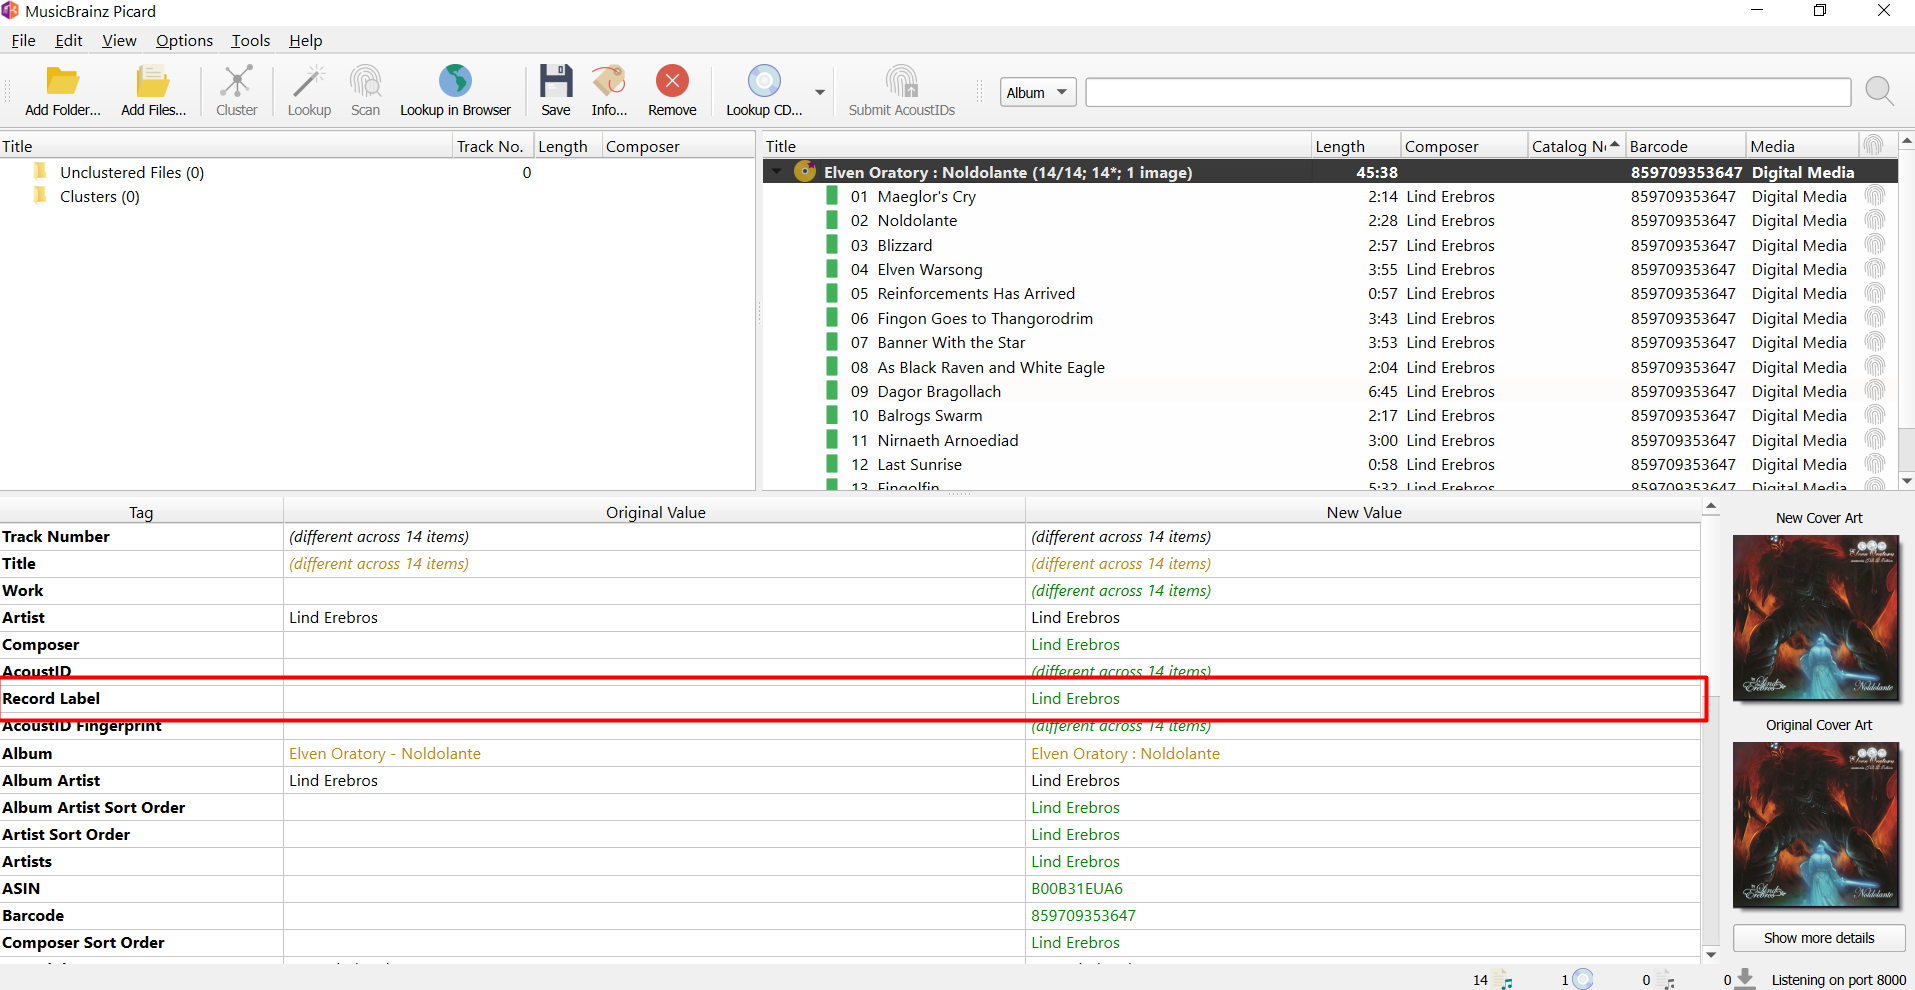Click fingerprint icon on Blizzard row

click(1874, 245)
